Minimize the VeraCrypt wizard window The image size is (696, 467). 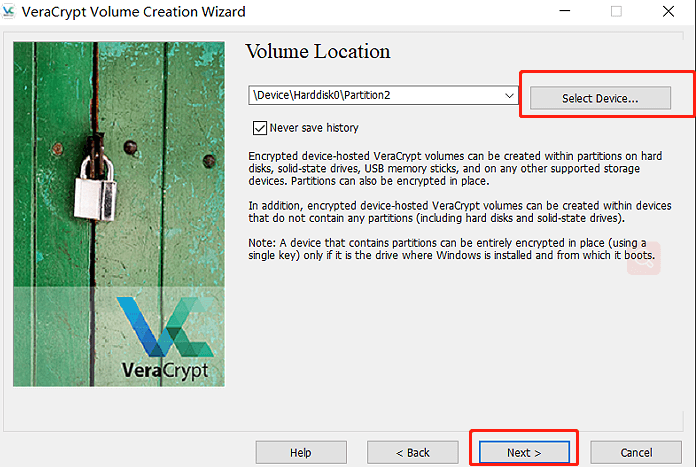[565, 11]
